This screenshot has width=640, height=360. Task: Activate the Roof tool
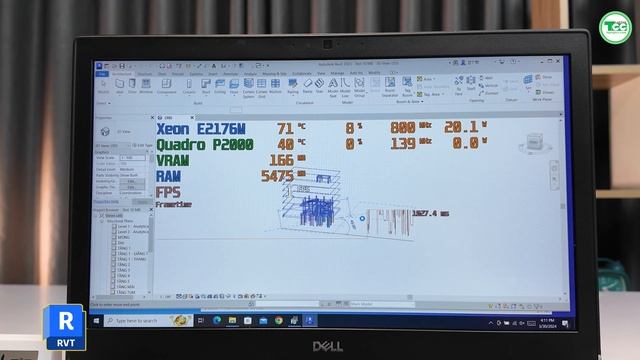206,87
